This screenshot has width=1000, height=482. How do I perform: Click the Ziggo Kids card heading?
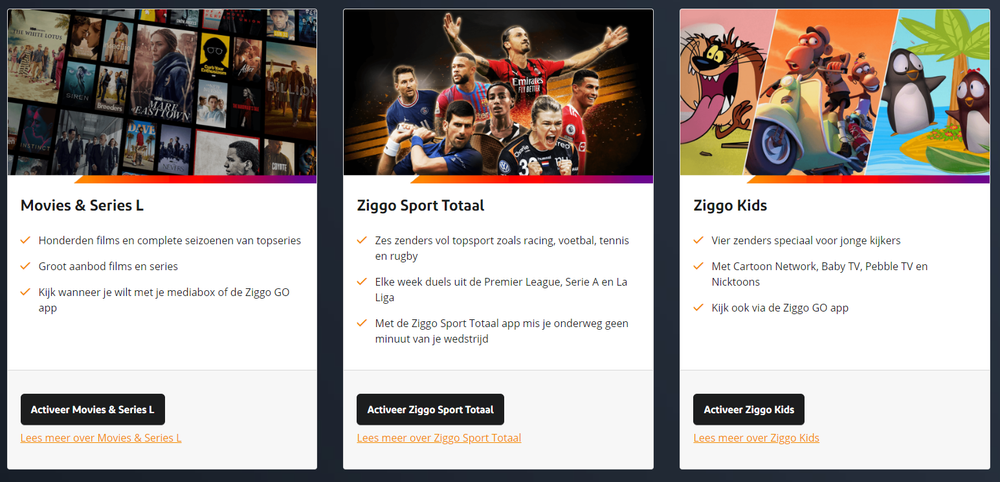click(730, 206)
